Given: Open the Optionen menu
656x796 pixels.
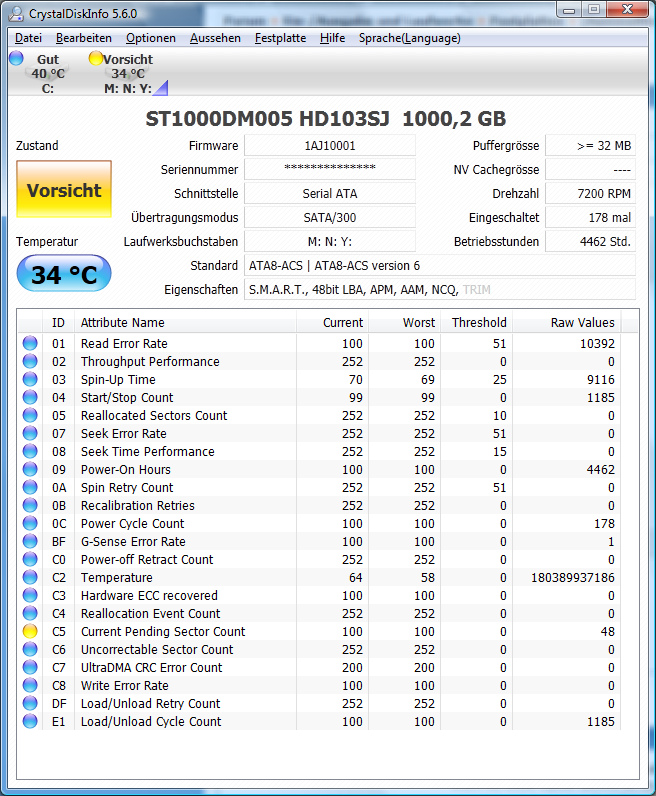Looking at the screenshot, I should [151, 38].
